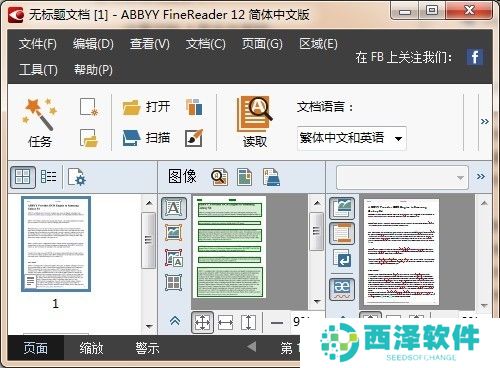This screenshot has height=368, width=500.
Task: Open the 任务 wizard wand icon
Action: click(x=39, y=114)
